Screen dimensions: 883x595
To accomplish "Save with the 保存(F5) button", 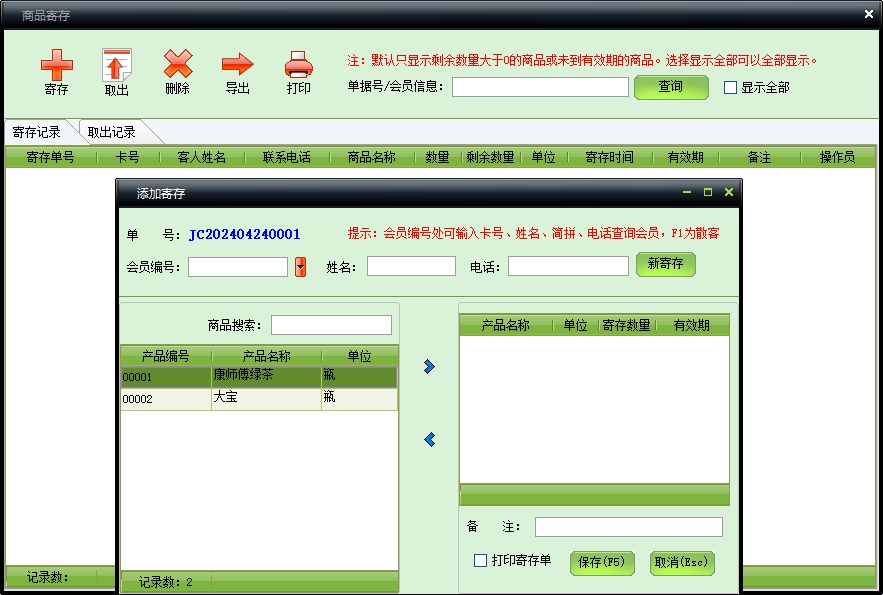I will 602,562.
